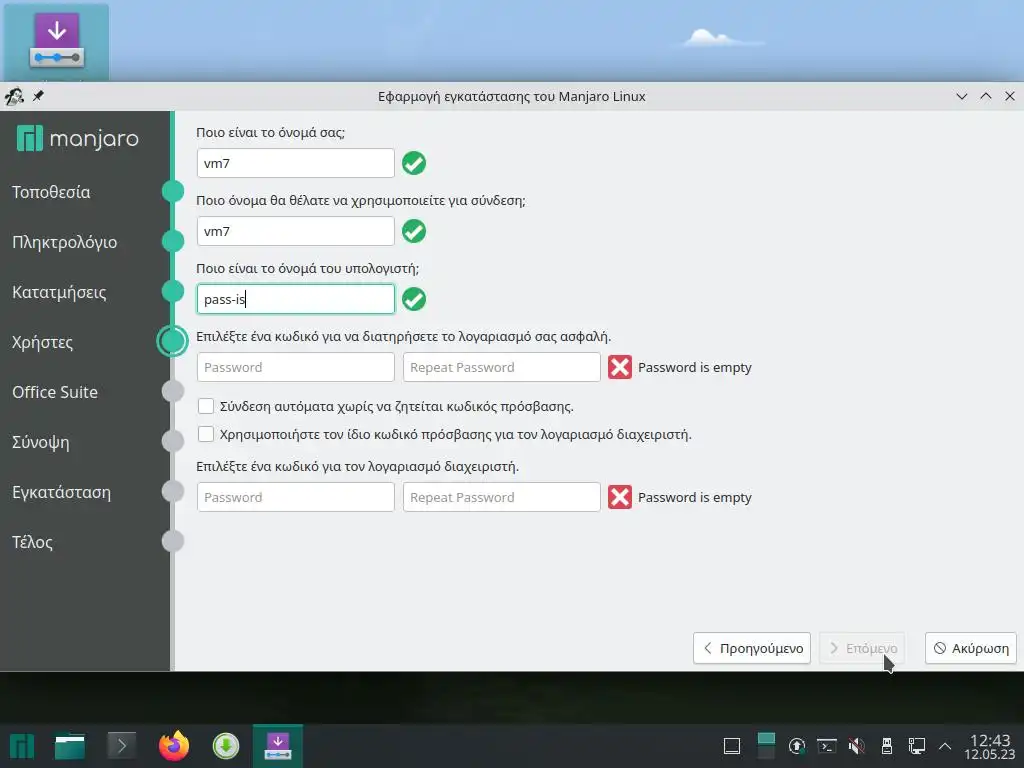Toggle the pin icon in title bar
The width and height of the screenshot is (1024, 768).
point(39,96)
